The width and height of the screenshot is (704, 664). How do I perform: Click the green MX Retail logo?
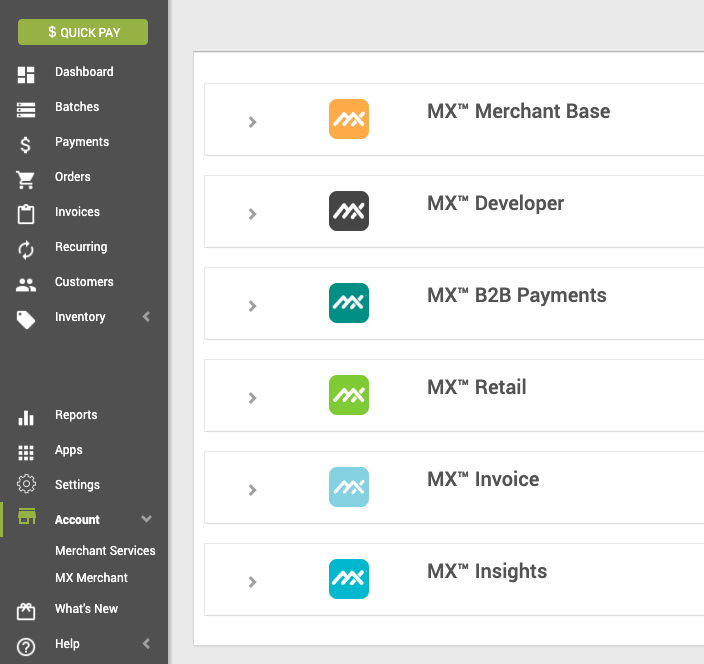(349, 395)
